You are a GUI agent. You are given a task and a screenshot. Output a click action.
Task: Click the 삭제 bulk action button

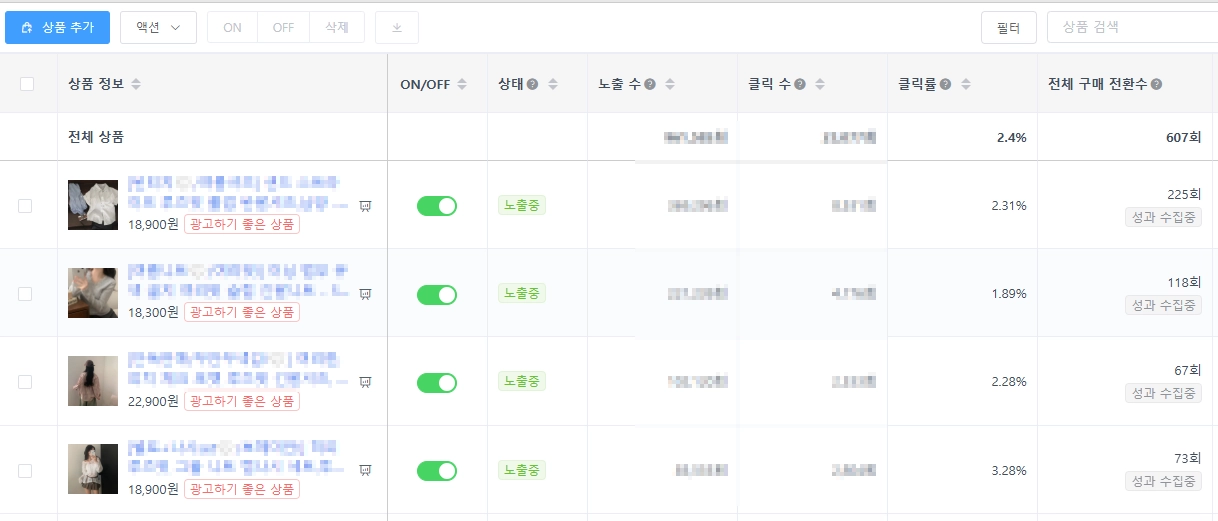[337, 28]
